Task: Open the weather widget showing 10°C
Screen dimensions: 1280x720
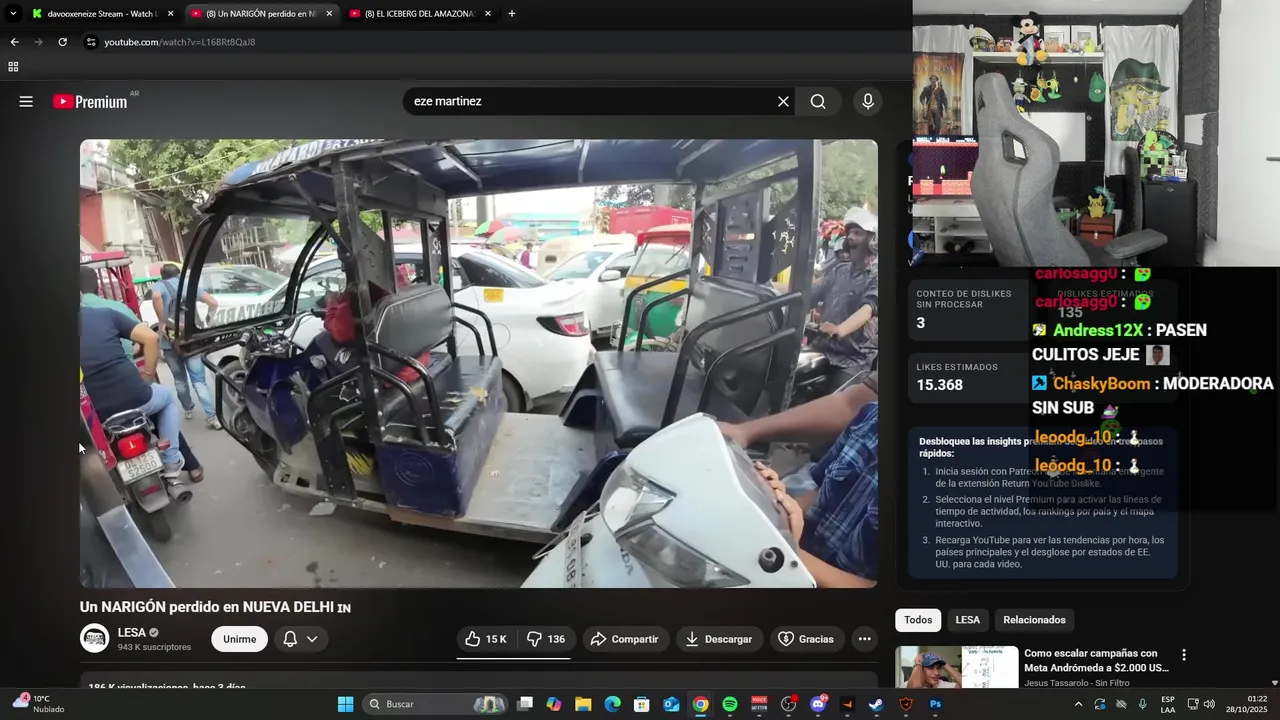Action: 40,704
